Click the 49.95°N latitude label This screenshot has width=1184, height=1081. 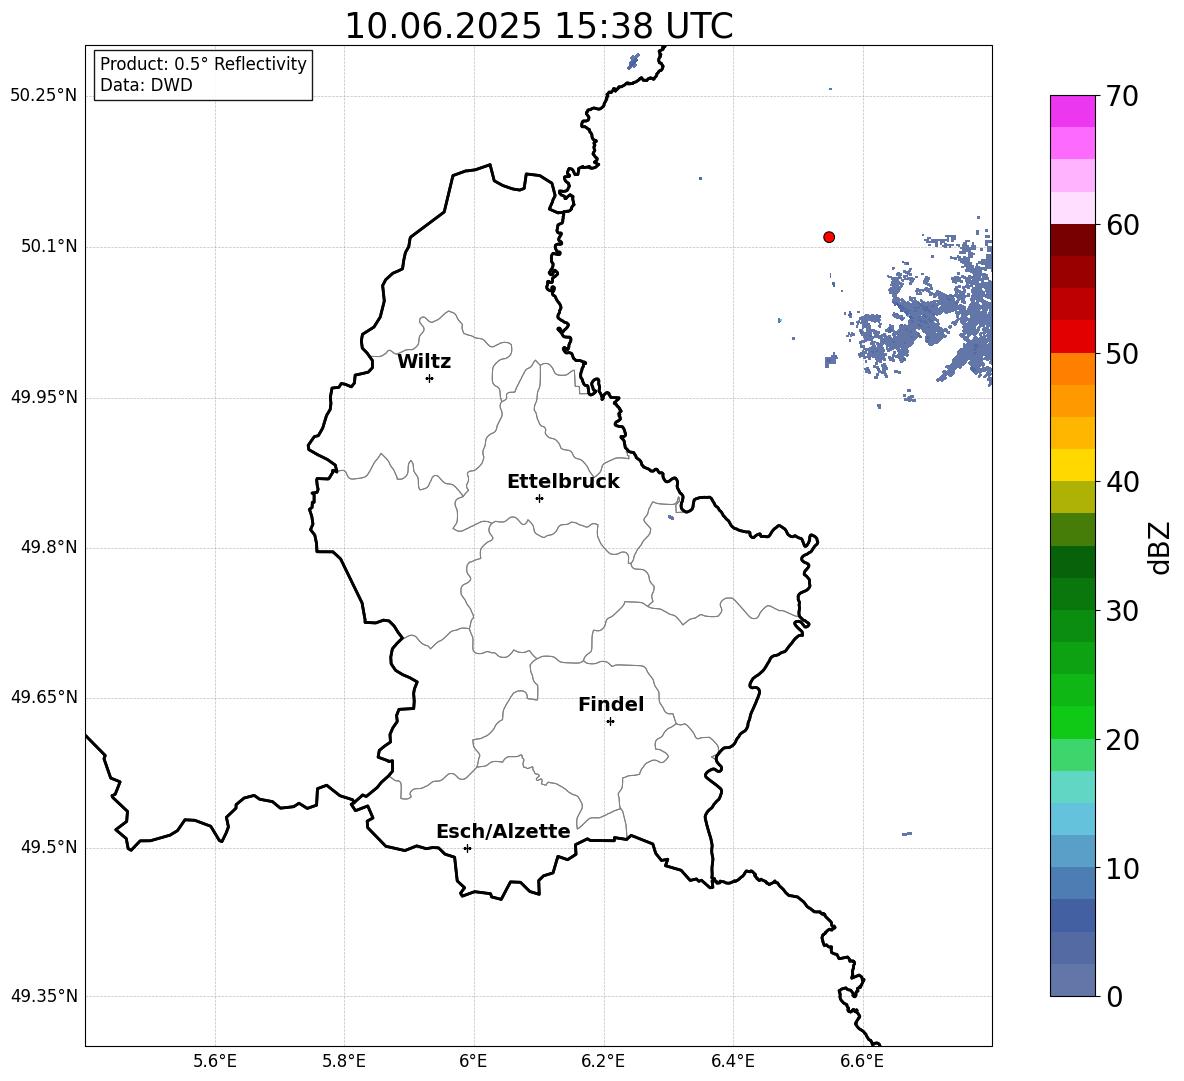pyautogui.click(x=44, y=397)
